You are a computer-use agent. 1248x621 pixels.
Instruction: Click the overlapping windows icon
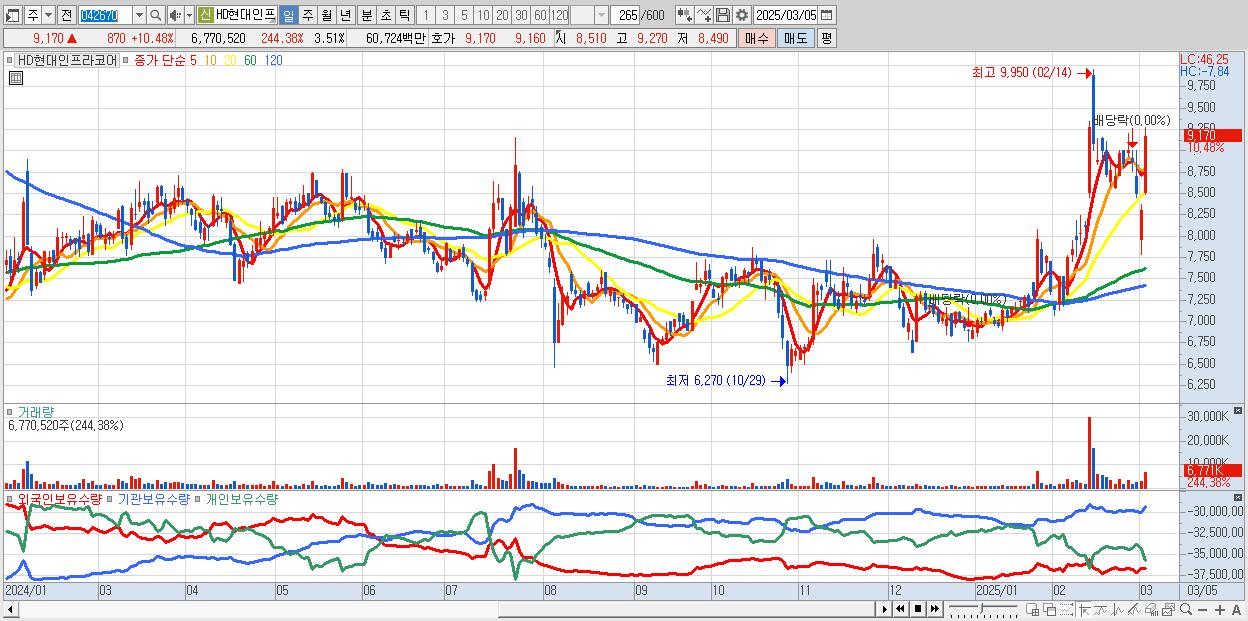tap(1050, 609)
